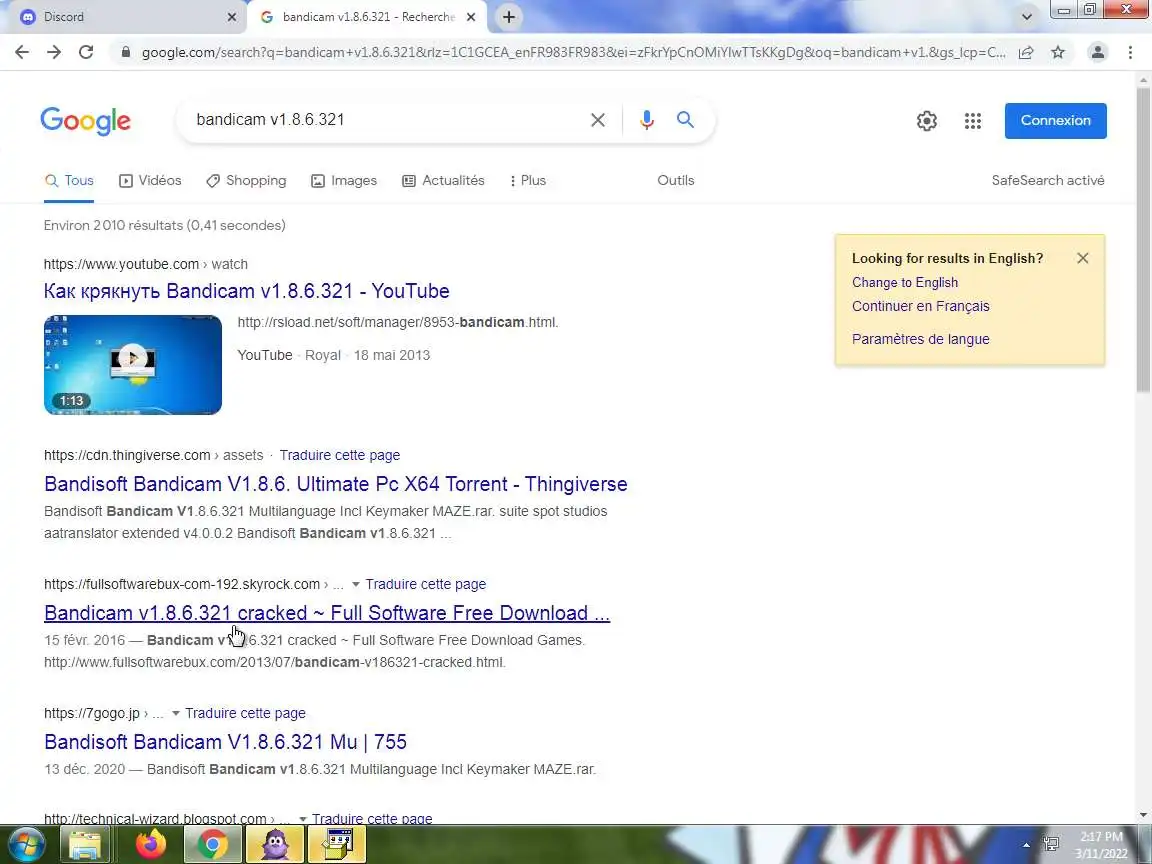Expand options arrow for technical-wizard blogspot result
This screenshot has width=1152, height=864.
click(302, 819)
